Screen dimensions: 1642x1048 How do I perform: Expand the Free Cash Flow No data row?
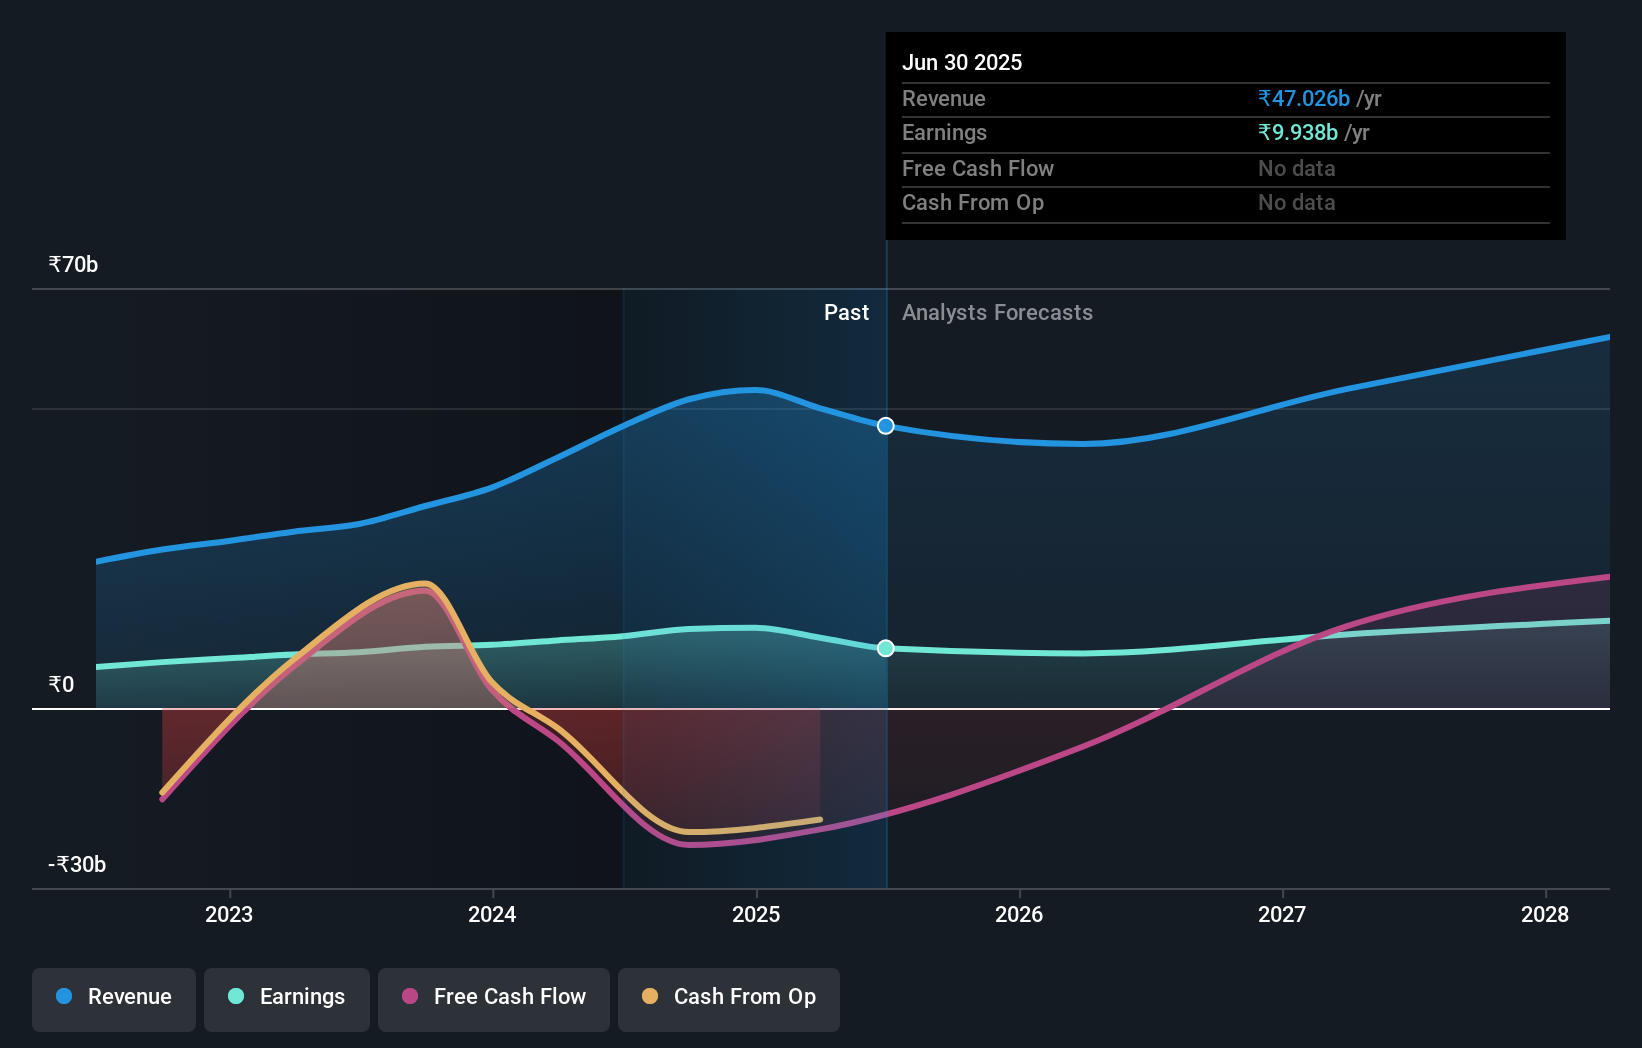pyautogui.click(x=1120, y=169)
